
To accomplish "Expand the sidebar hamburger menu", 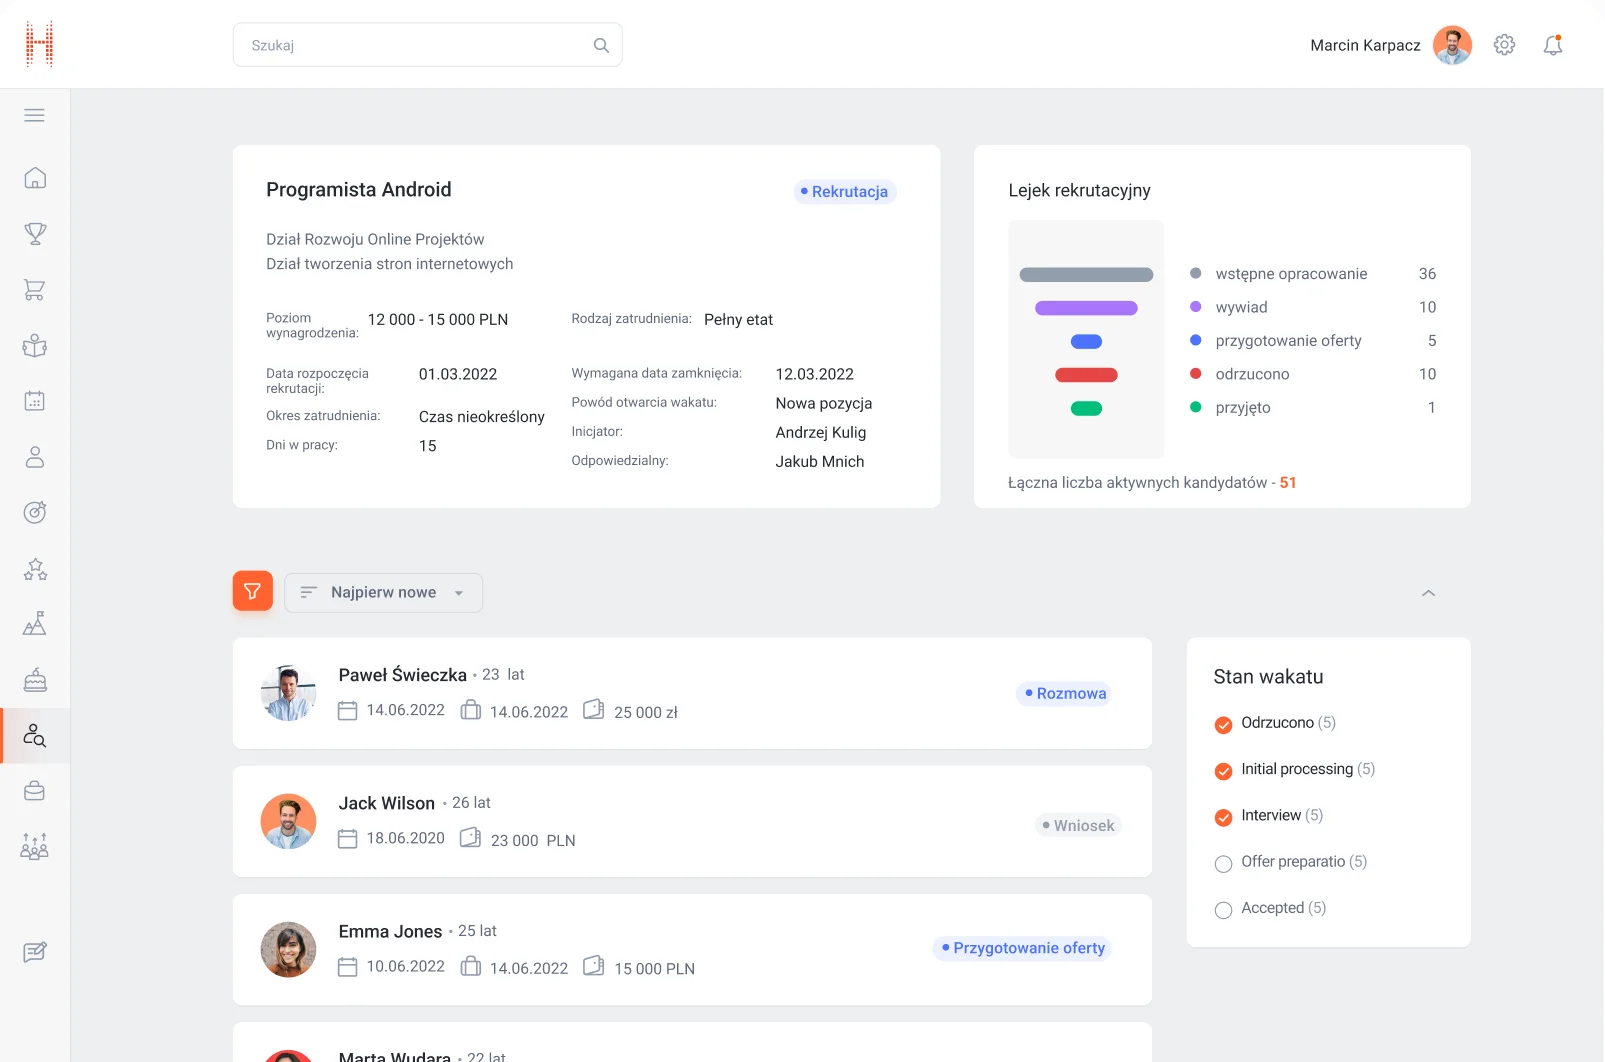I will point(35,115).
